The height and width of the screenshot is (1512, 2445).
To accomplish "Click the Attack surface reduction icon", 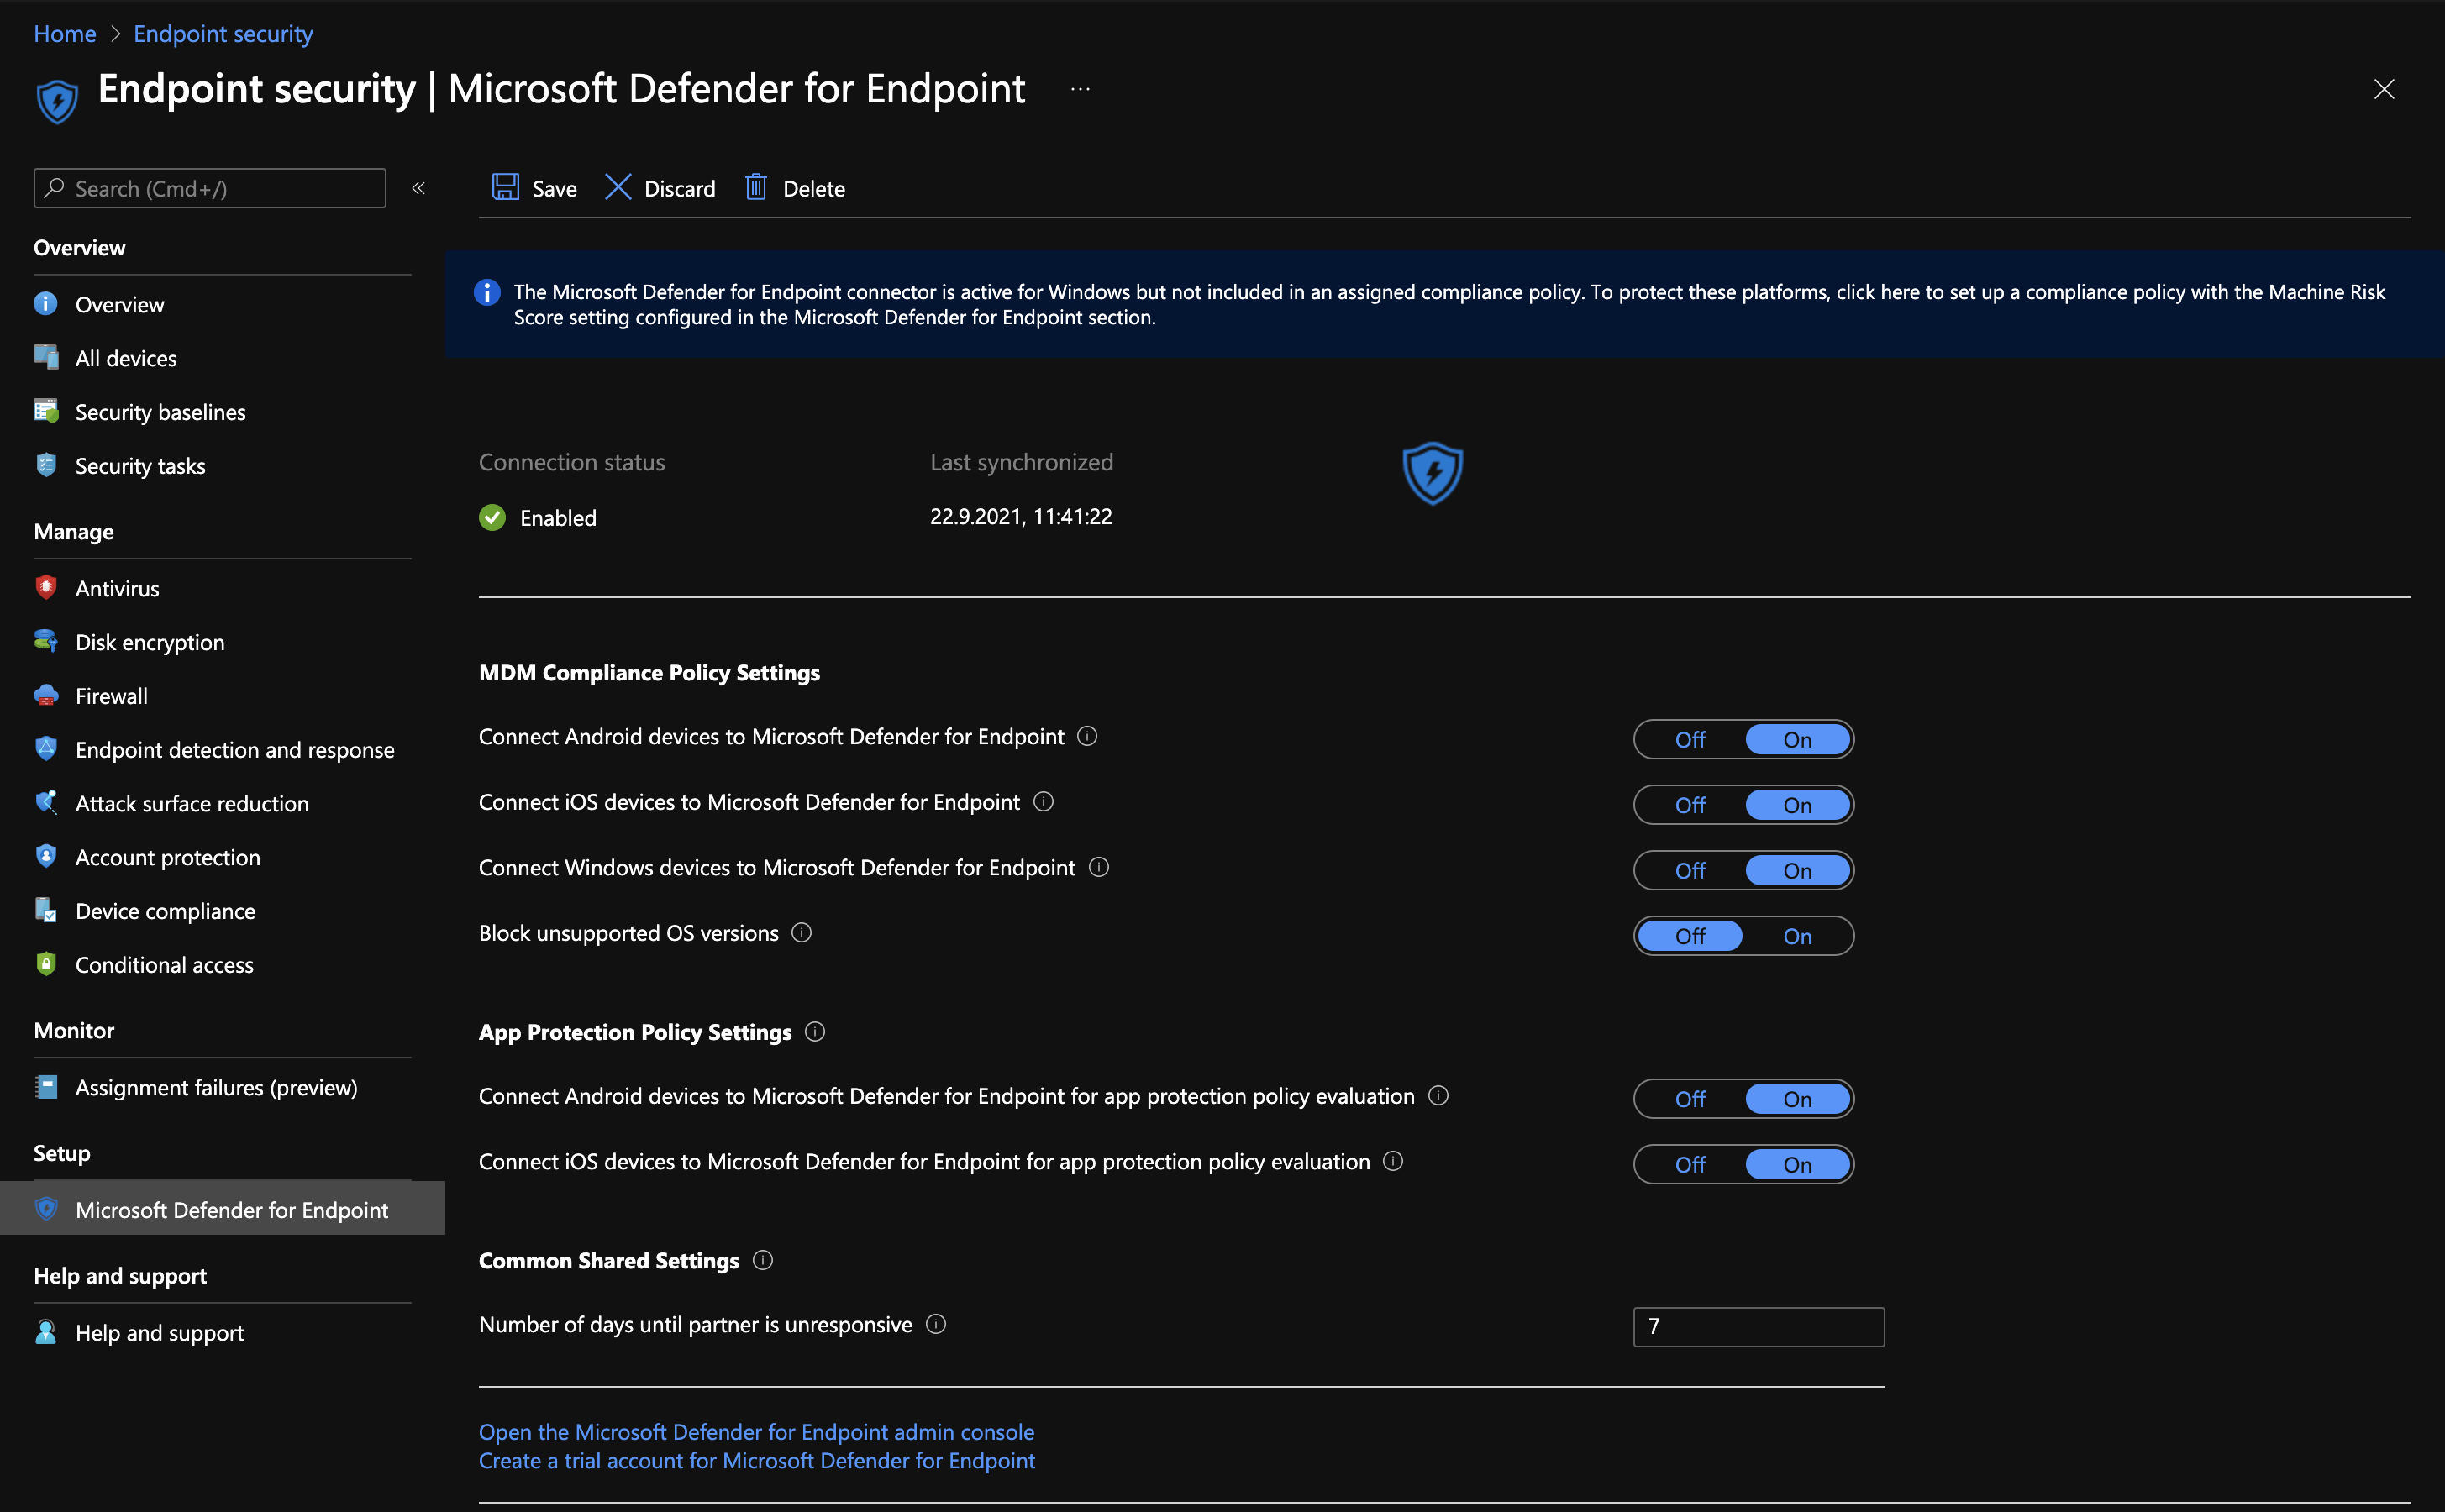I will [x=46, y=803].
